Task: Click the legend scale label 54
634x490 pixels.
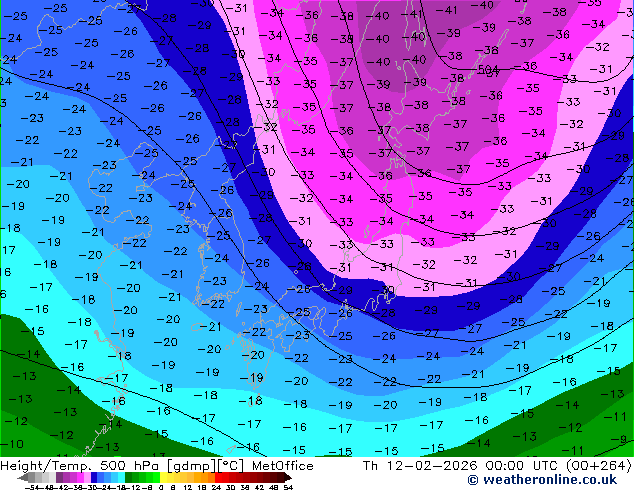Action: pyautogui.click(x=287, y=487)
